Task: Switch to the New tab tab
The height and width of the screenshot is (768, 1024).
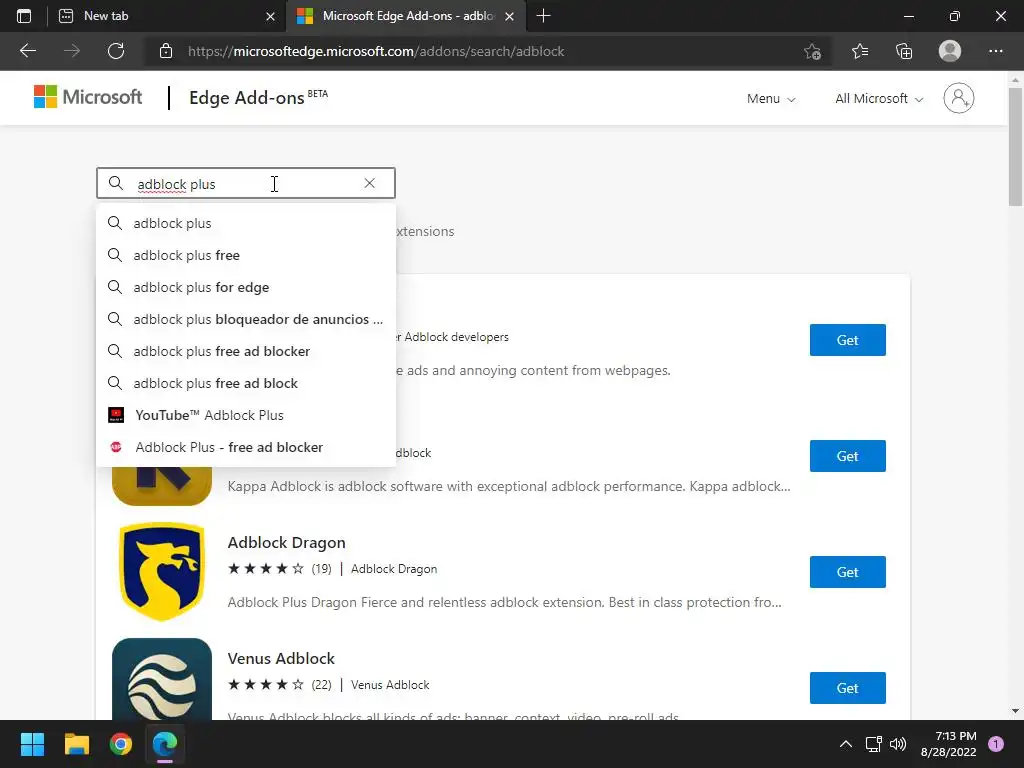Action: [167, 16]
